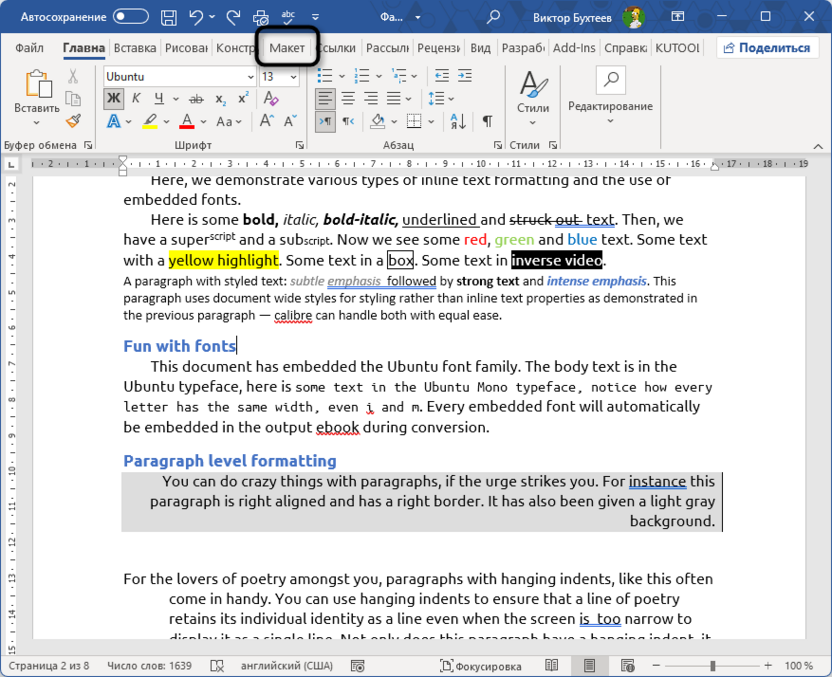This screenshot has height=677, width=832.
Task: Toggle bold formatting with the Ж icon
Action: pyautogui.click(x=111, y=96)
